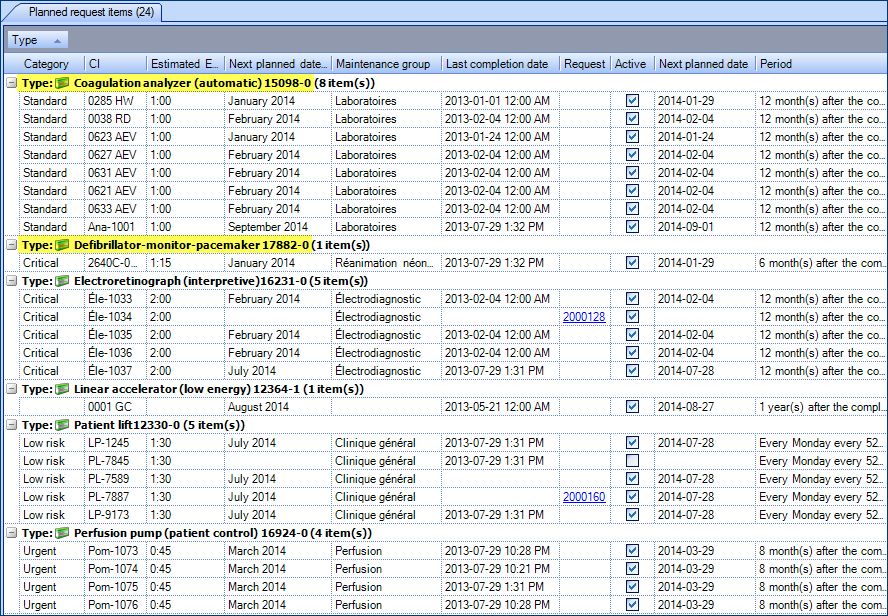This screenshot has height=616, width=888.
Task: Collapse the Linear accelerator group
Action: pos(11,389)
